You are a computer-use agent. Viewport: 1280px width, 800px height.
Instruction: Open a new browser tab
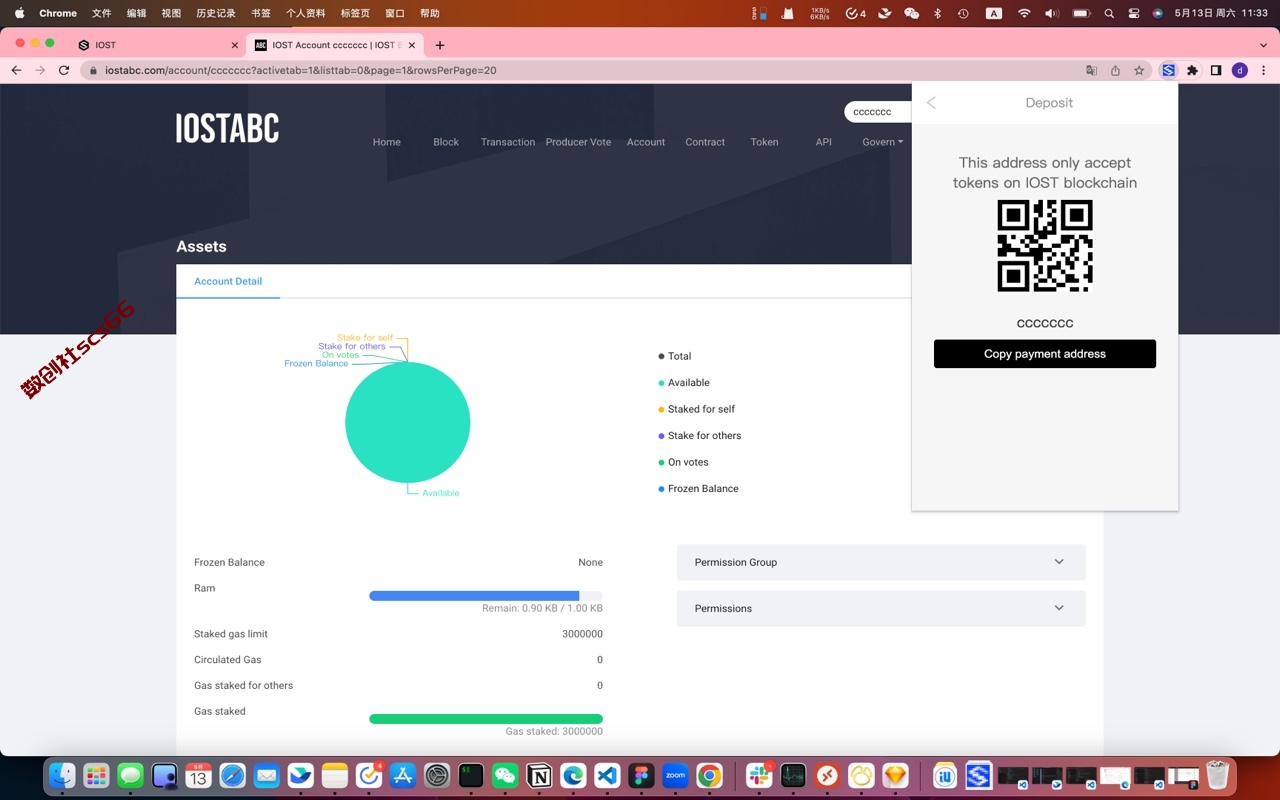point(440,45)
